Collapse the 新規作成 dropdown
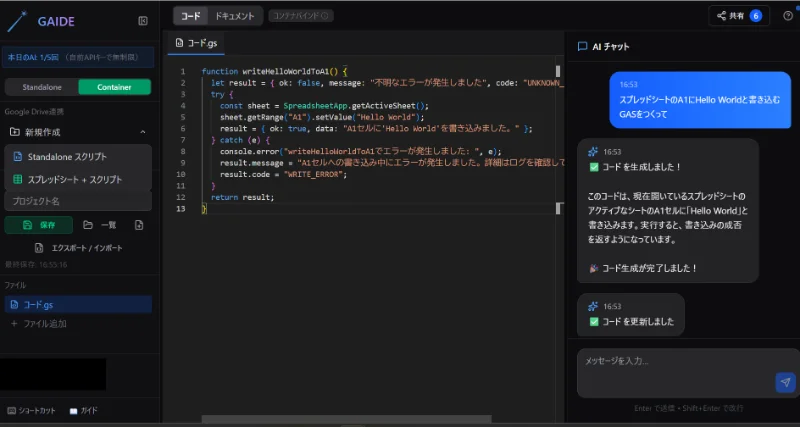Viewport: 800px width, 427px height. coord(142,132)
